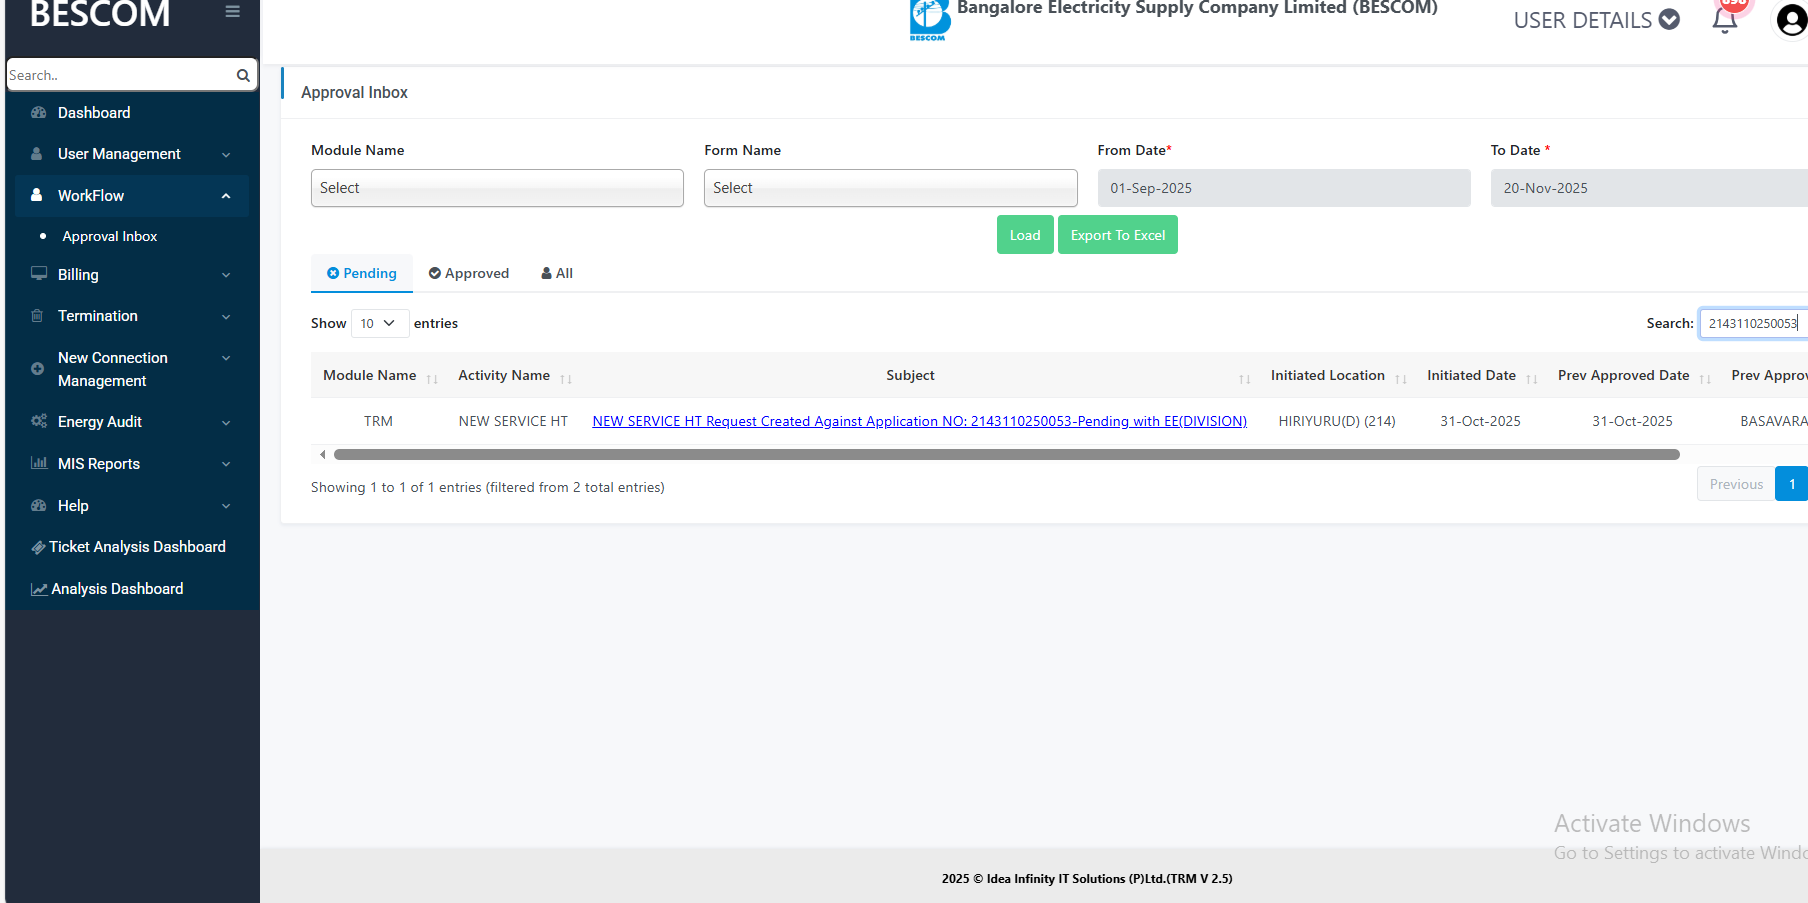Click the MIS Reports bar chart icon

point(39,463)
